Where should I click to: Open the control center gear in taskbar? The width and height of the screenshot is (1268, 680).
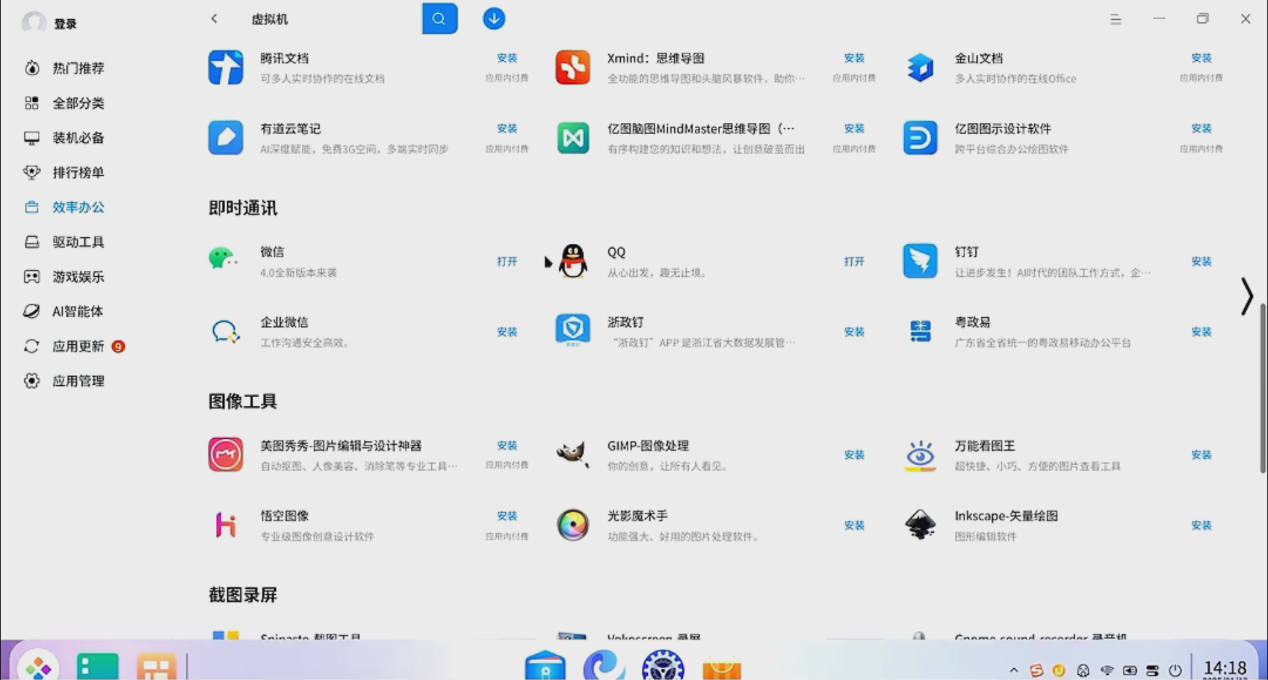click(x=662, y=666)
